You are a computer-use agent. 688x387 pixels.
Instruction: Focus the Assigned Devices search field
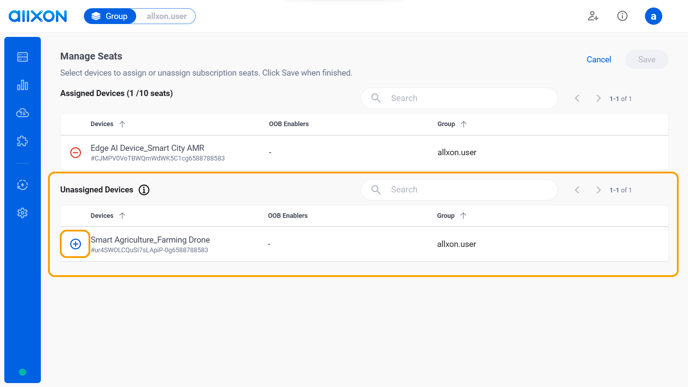[459, 98]
